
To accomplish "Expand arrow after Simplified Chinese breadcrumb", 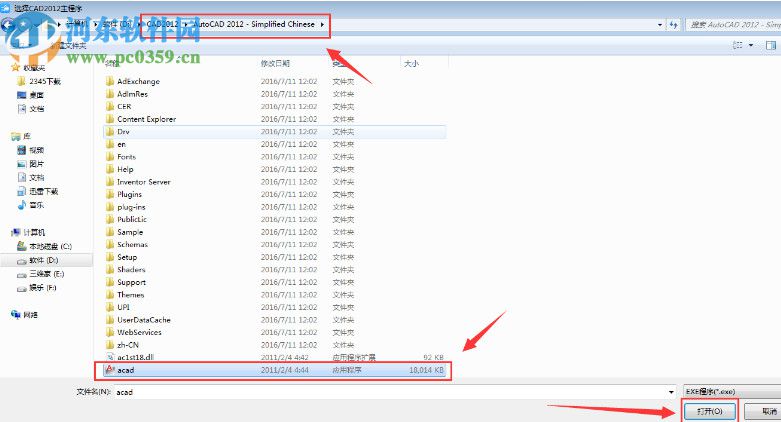I will pyautogui.click(x=322, y=24).
